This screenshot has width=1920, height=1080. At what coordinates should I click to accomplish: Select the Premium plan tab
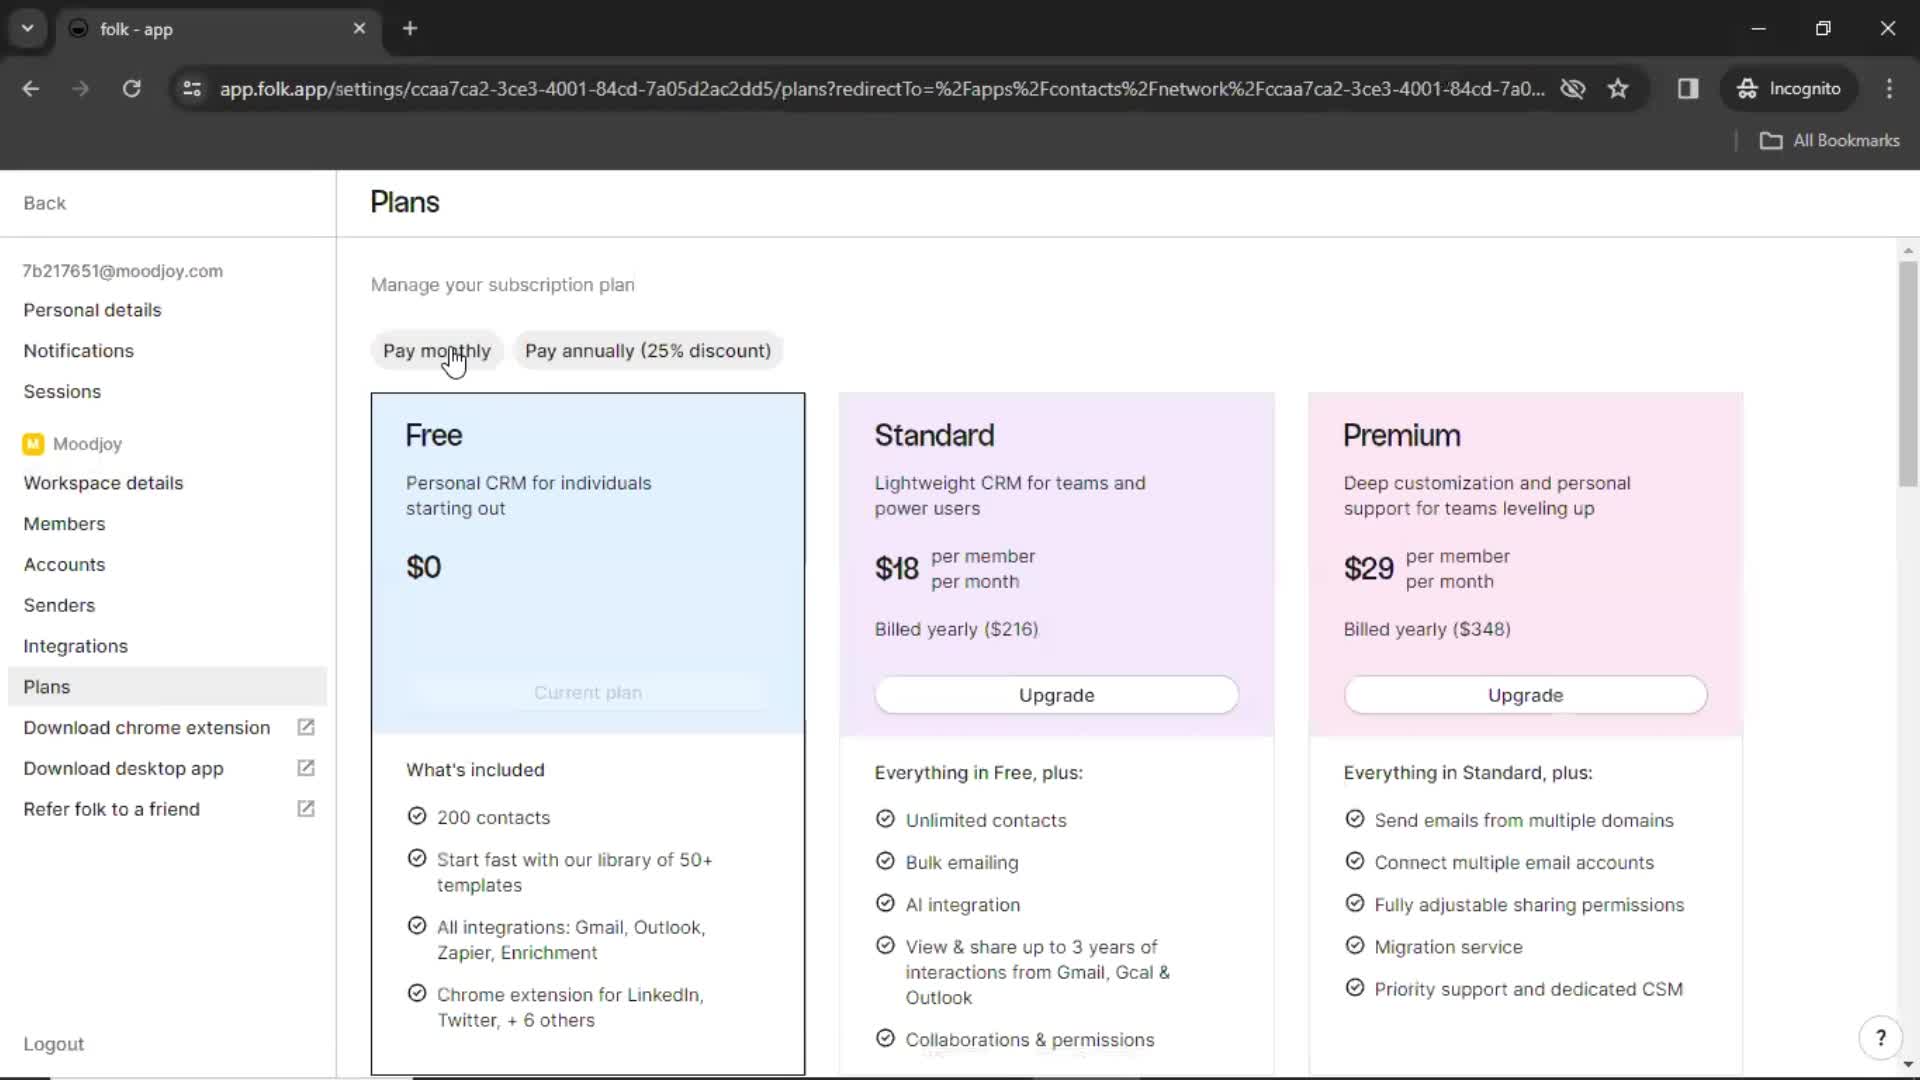(x=1402, y=435)
